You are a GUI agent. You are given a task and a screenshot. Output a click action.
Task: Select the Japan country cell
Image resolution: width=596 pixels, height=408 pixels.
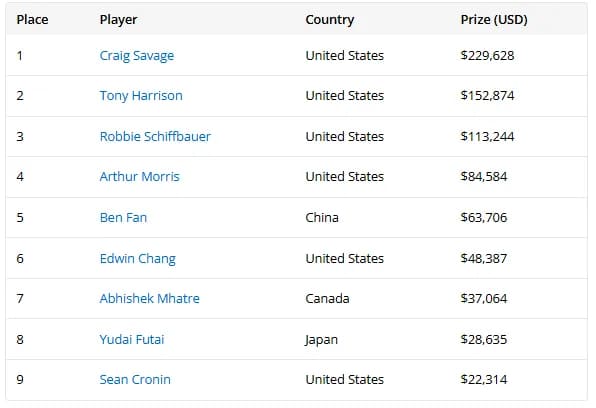pyautogui.click(x=321, y=340)
